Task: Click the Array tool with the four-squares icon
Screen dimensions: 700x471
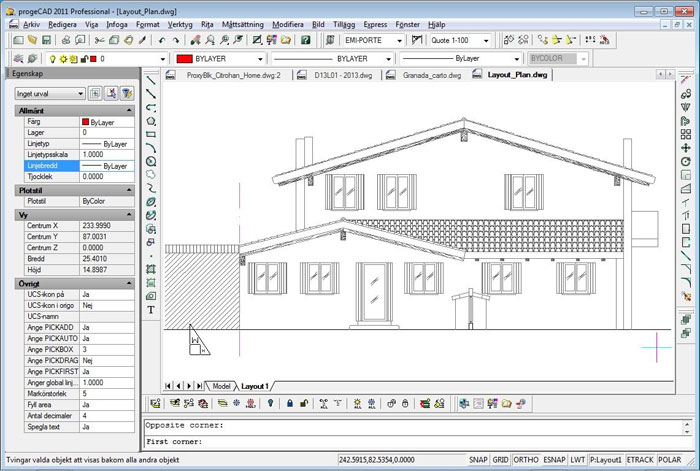Action: pyautogui.click(x=686, y=134)
